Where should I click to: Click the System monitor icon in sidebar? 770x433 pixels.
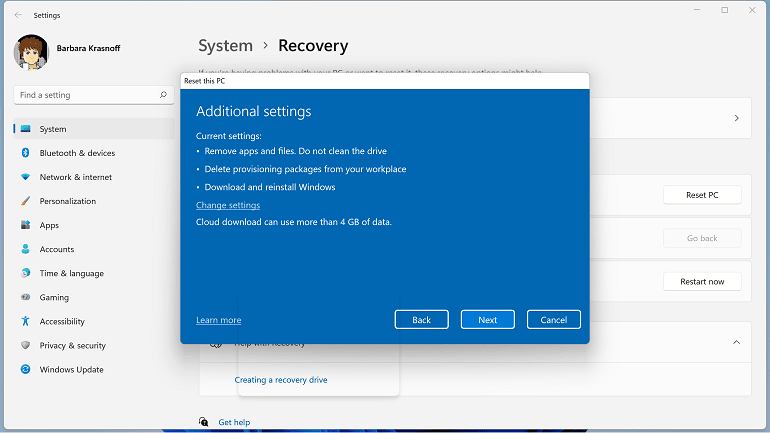point(26,129)
